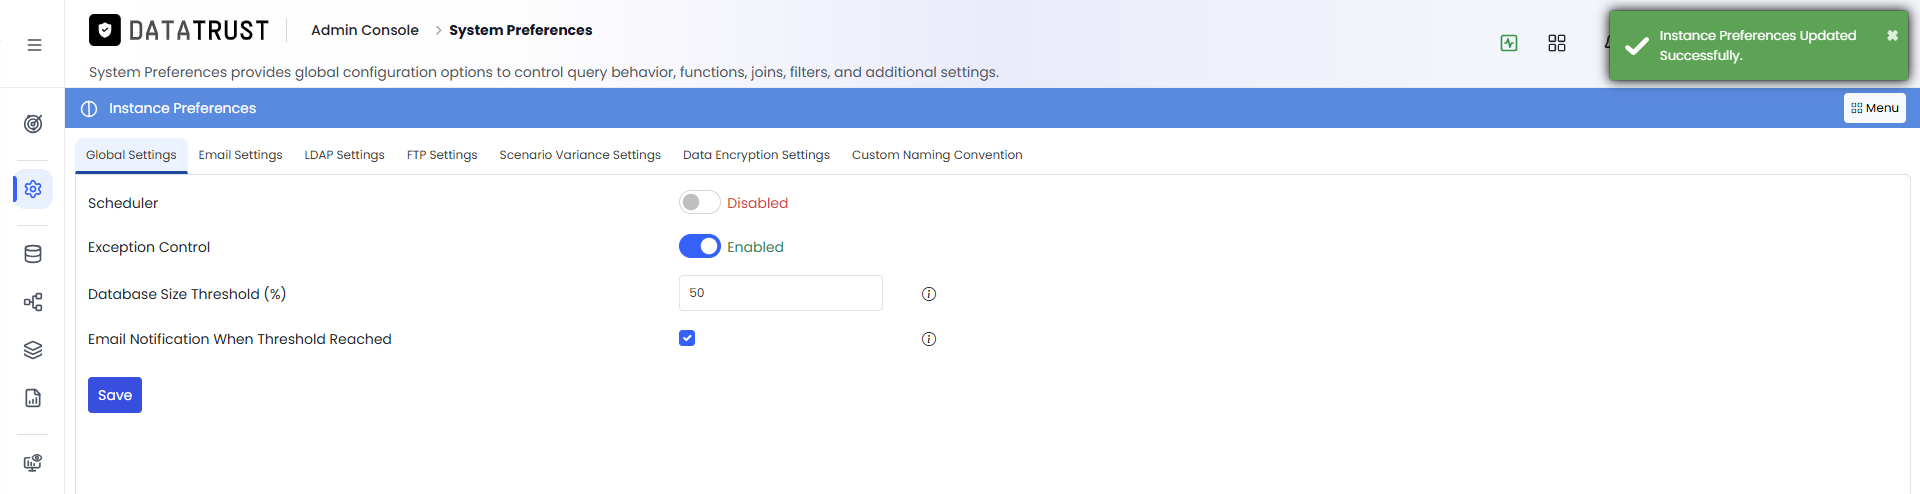Switch to Global Settings tab
The height and width of the screenshot is (494, 1920).
(131, 155)
